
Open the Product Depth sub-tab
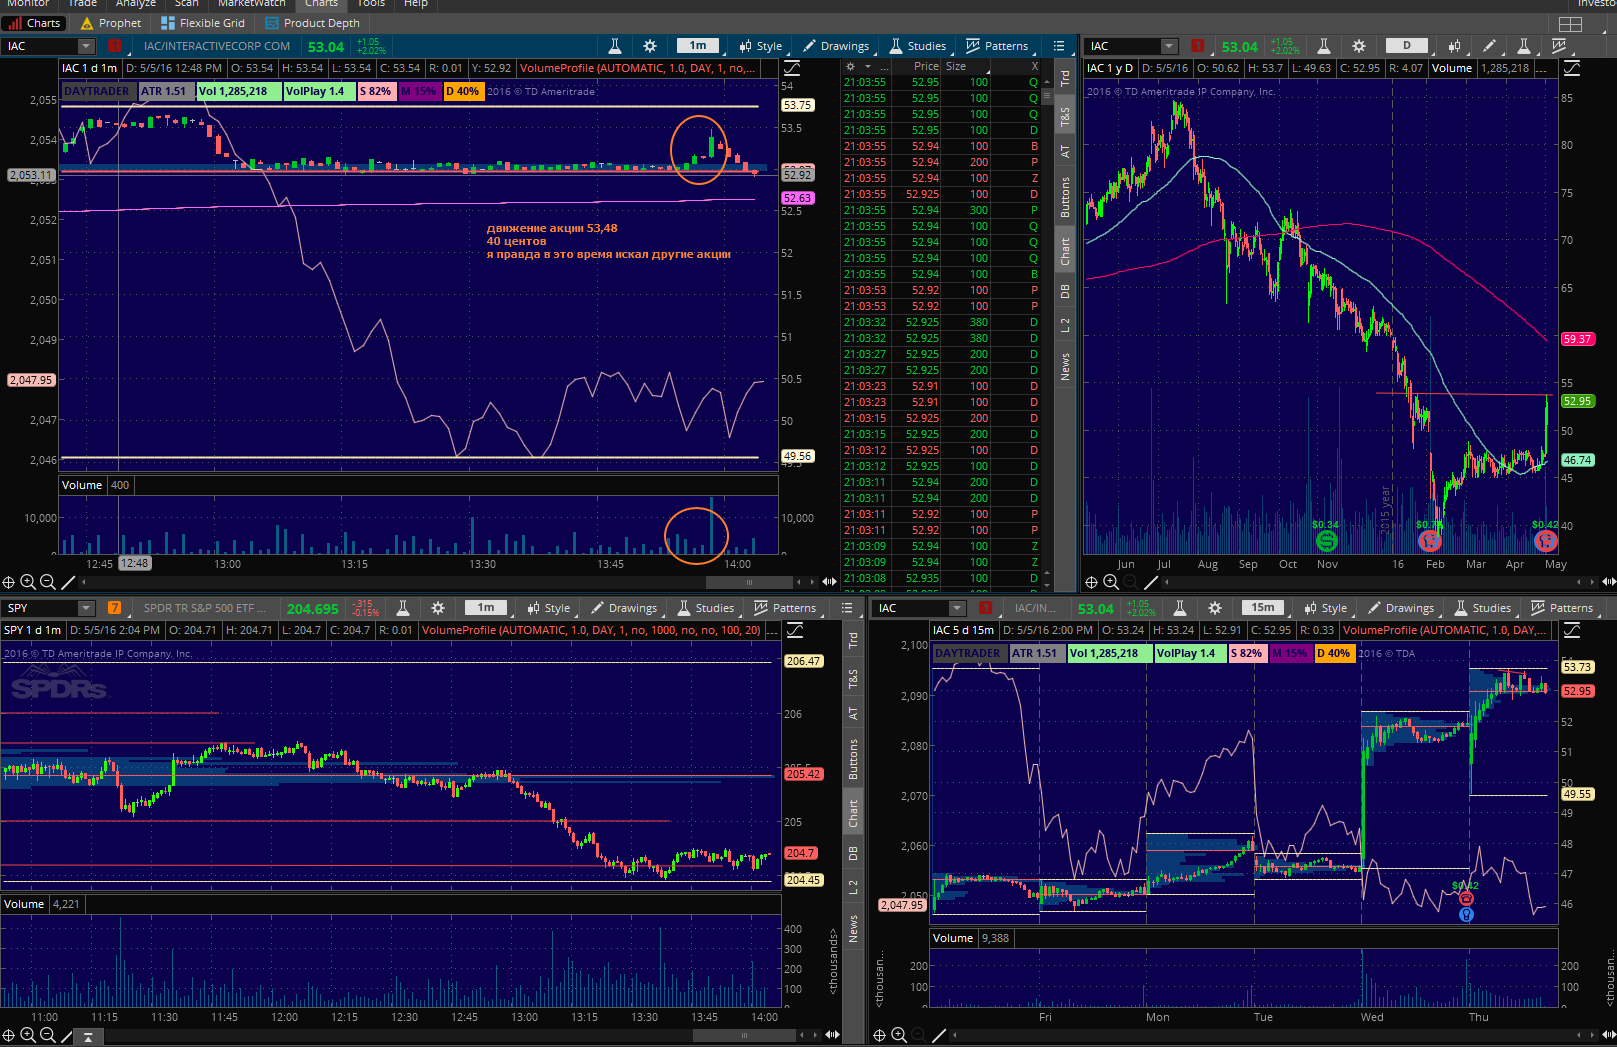point(312,23)
